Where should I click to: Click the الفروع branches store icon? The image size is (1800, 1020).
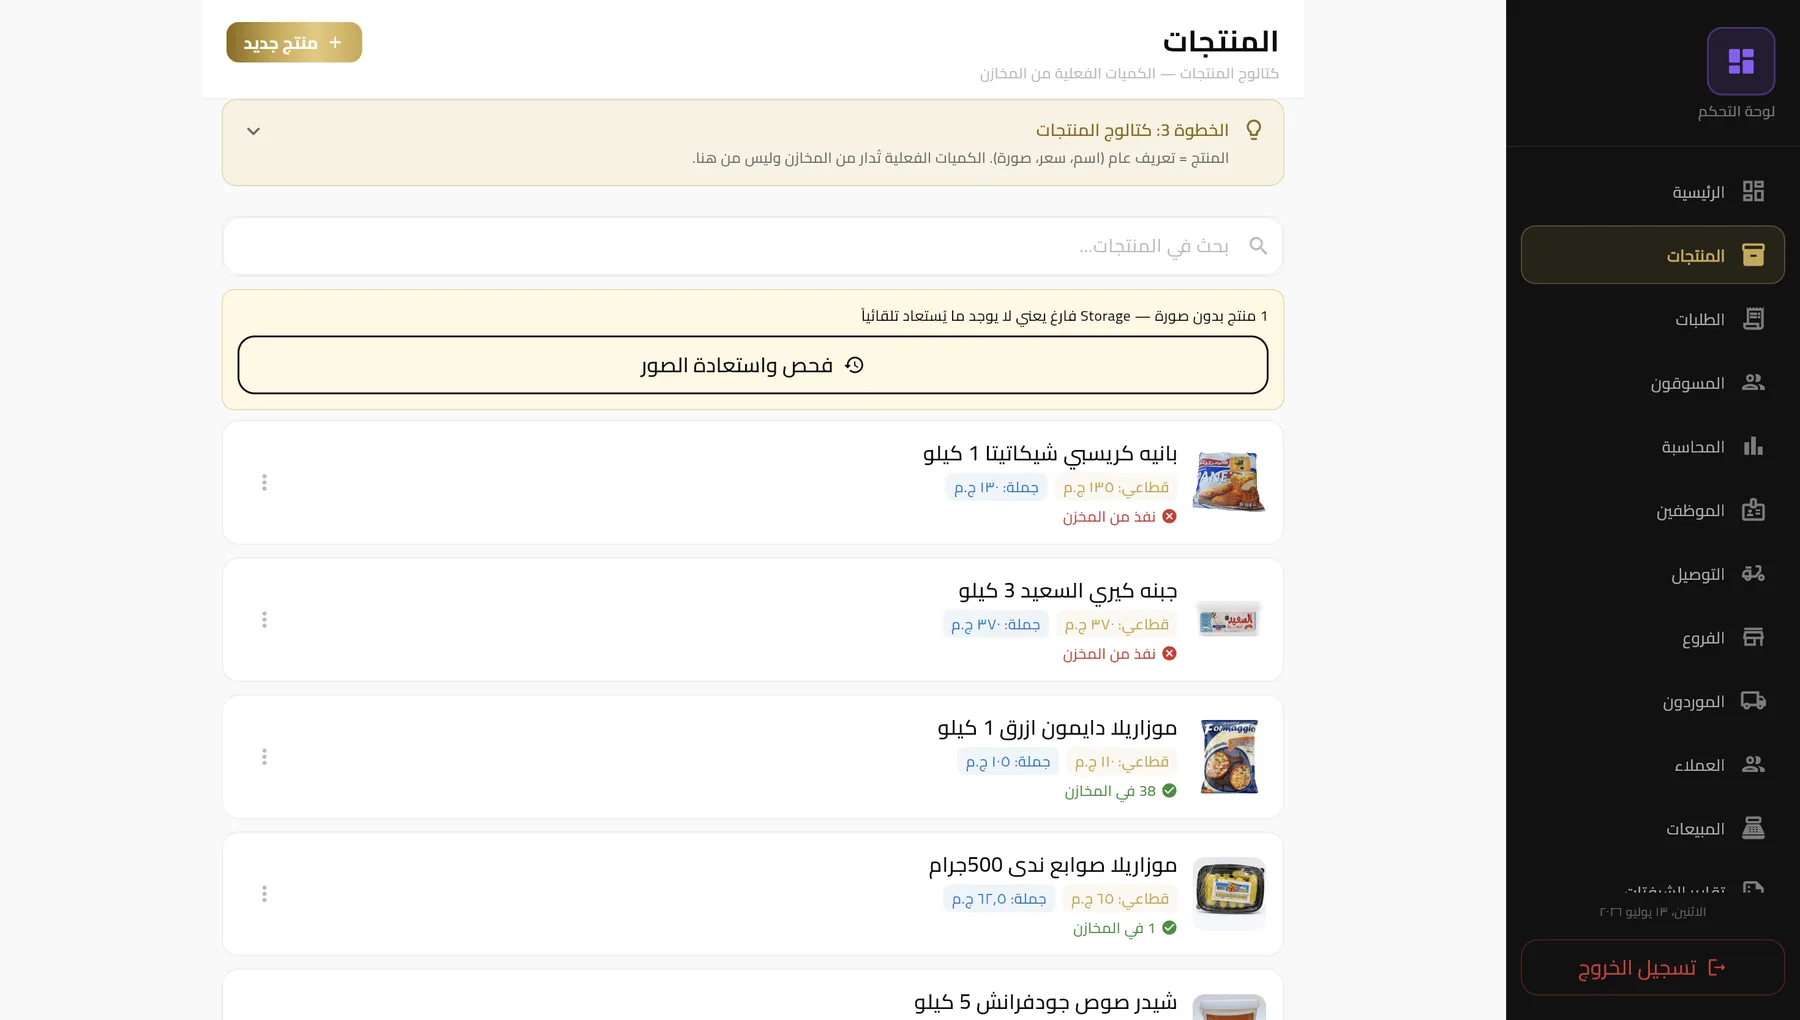click(1753, 637)
